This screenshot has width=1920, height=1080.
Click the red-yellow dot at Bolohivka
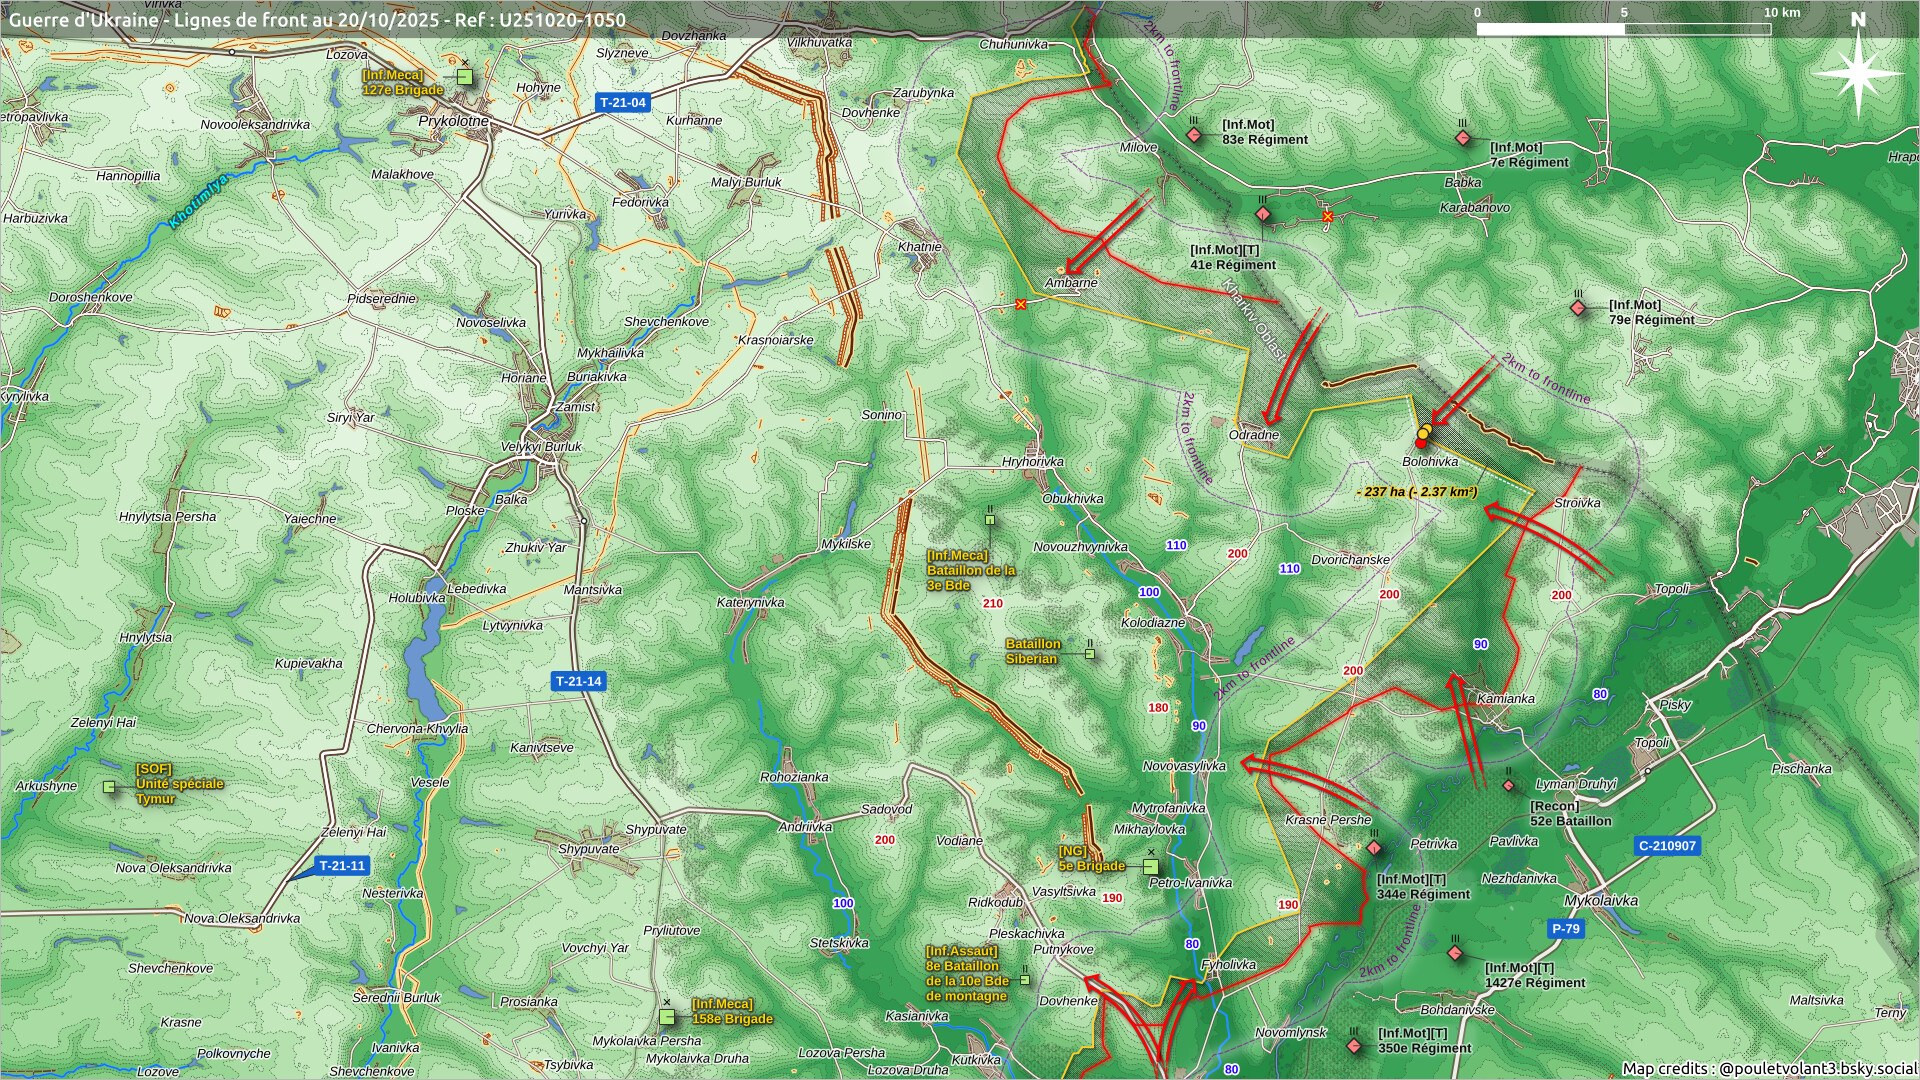pos(1423,437)
